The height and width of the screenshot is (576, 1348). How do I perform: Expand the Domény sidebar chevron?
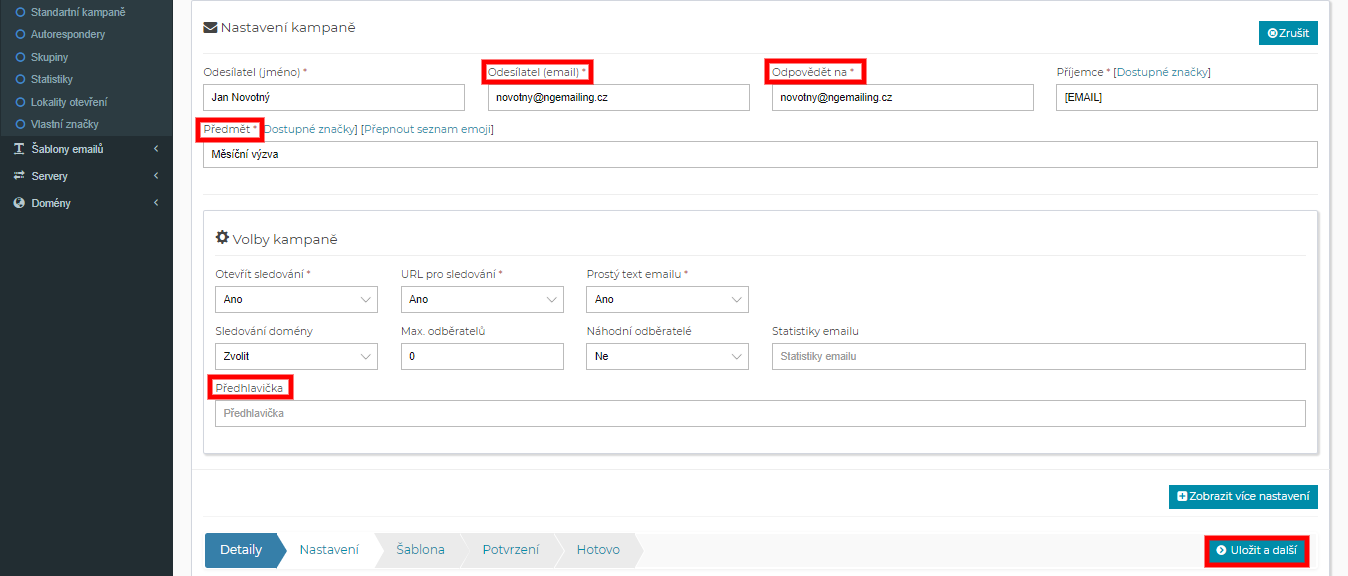pyautogui.click(x=156, y=203)
